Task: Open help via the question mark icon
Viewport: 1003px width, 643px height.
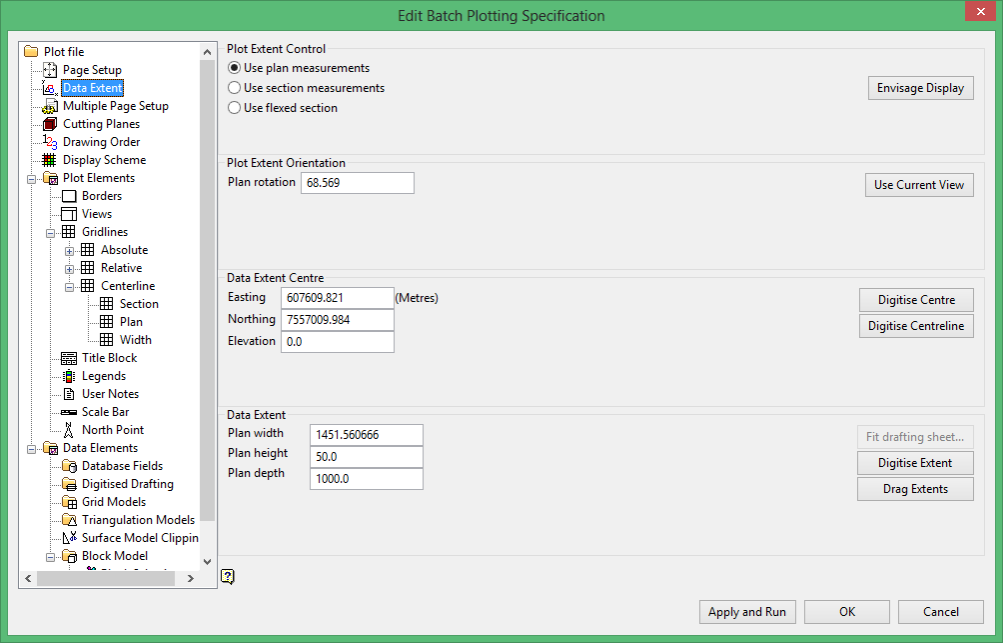Action: coord(228,576)
